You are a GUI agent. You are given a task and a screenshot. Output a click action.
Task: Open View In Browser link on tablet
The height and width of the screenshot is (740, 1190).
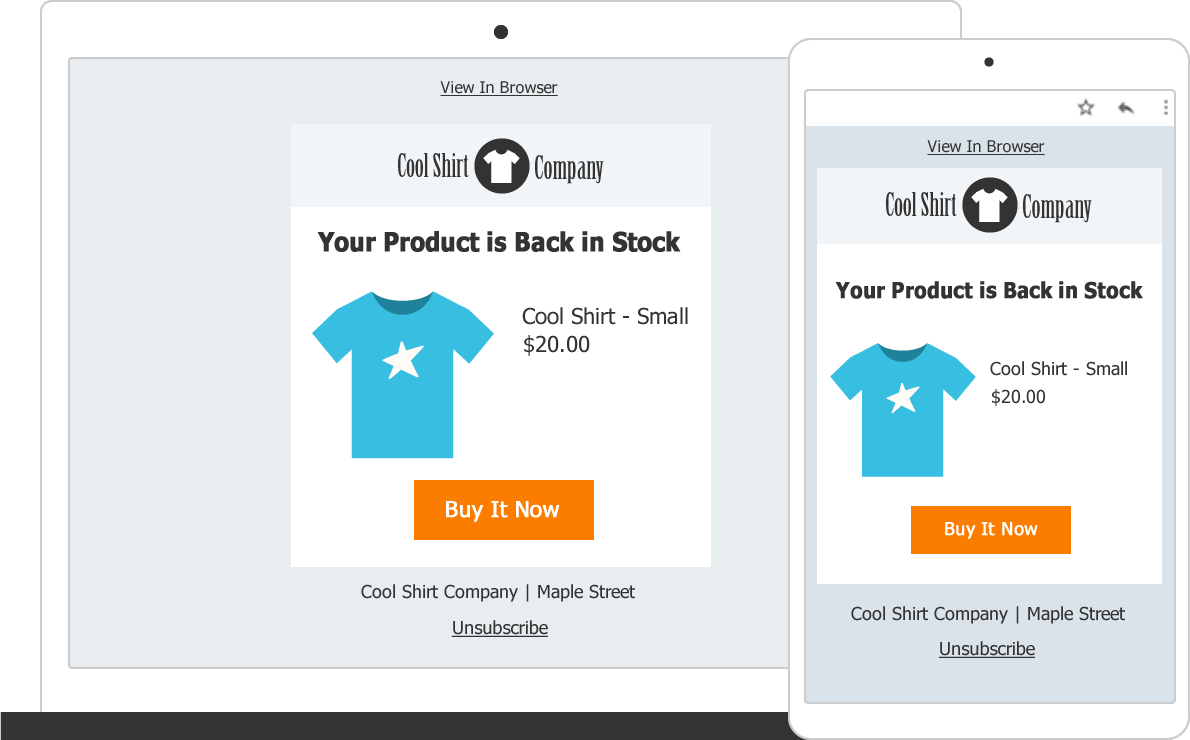click(986, 146)
